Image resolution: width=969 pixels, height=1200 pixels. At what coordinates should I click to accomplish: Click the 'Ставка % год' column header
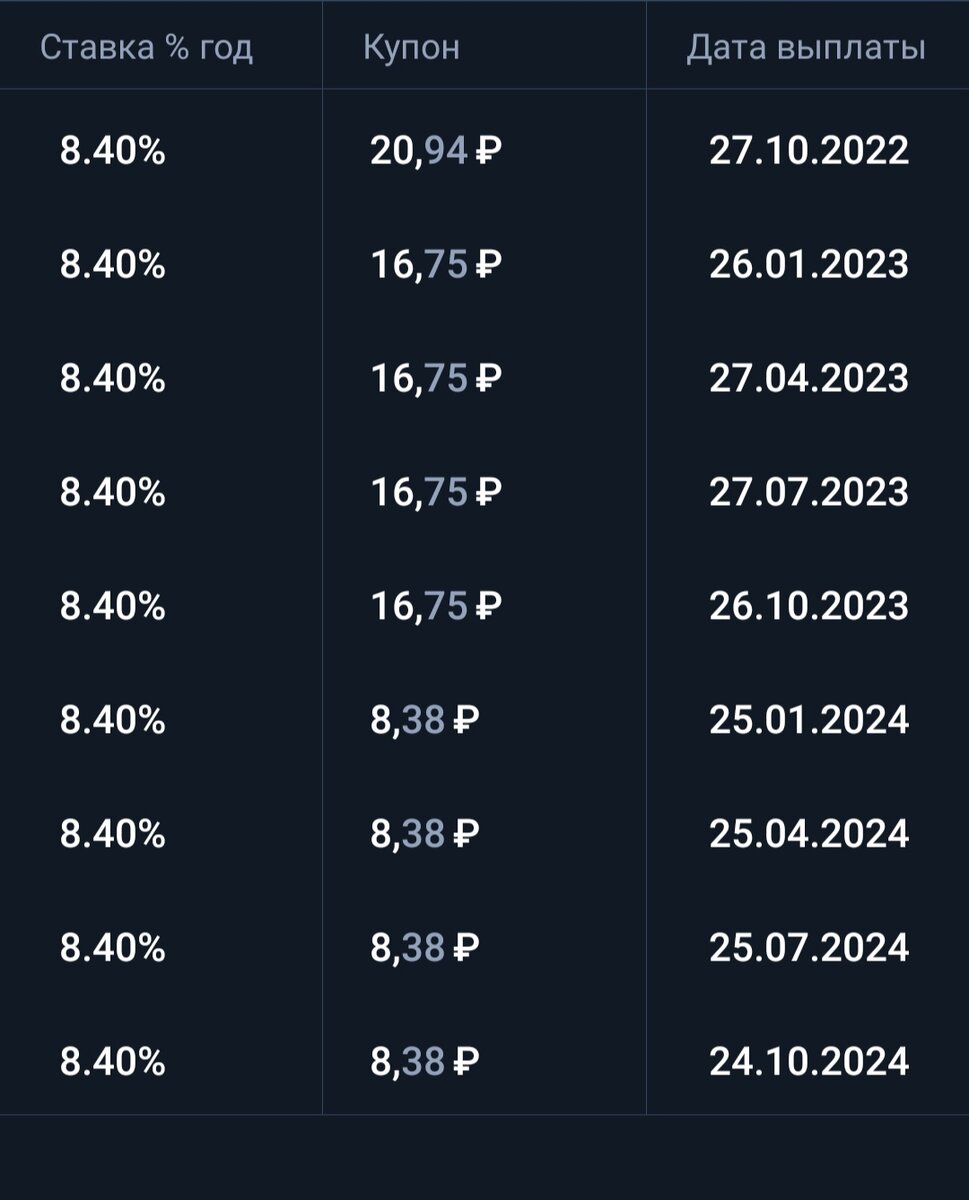coord(146,47)
